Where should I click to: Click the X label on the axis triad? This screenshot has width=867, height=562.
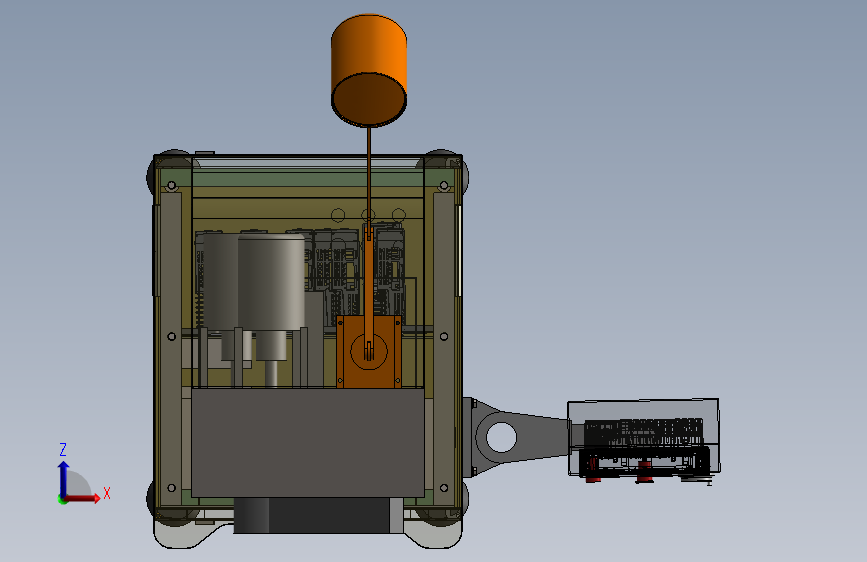pos(107,493)
